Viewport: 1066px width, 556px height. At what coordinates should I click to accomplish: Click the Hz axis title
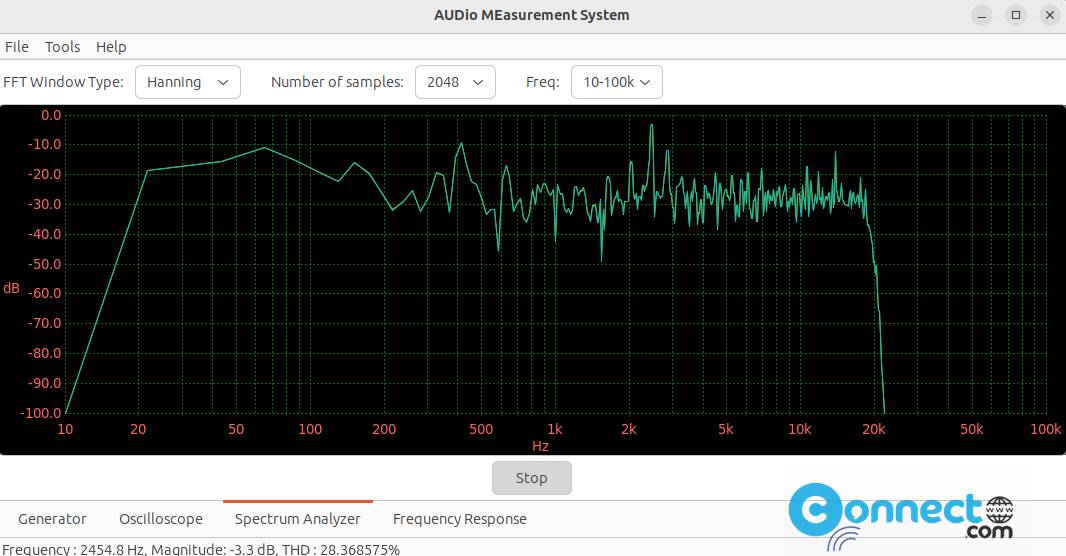click(x=540, y=446)
